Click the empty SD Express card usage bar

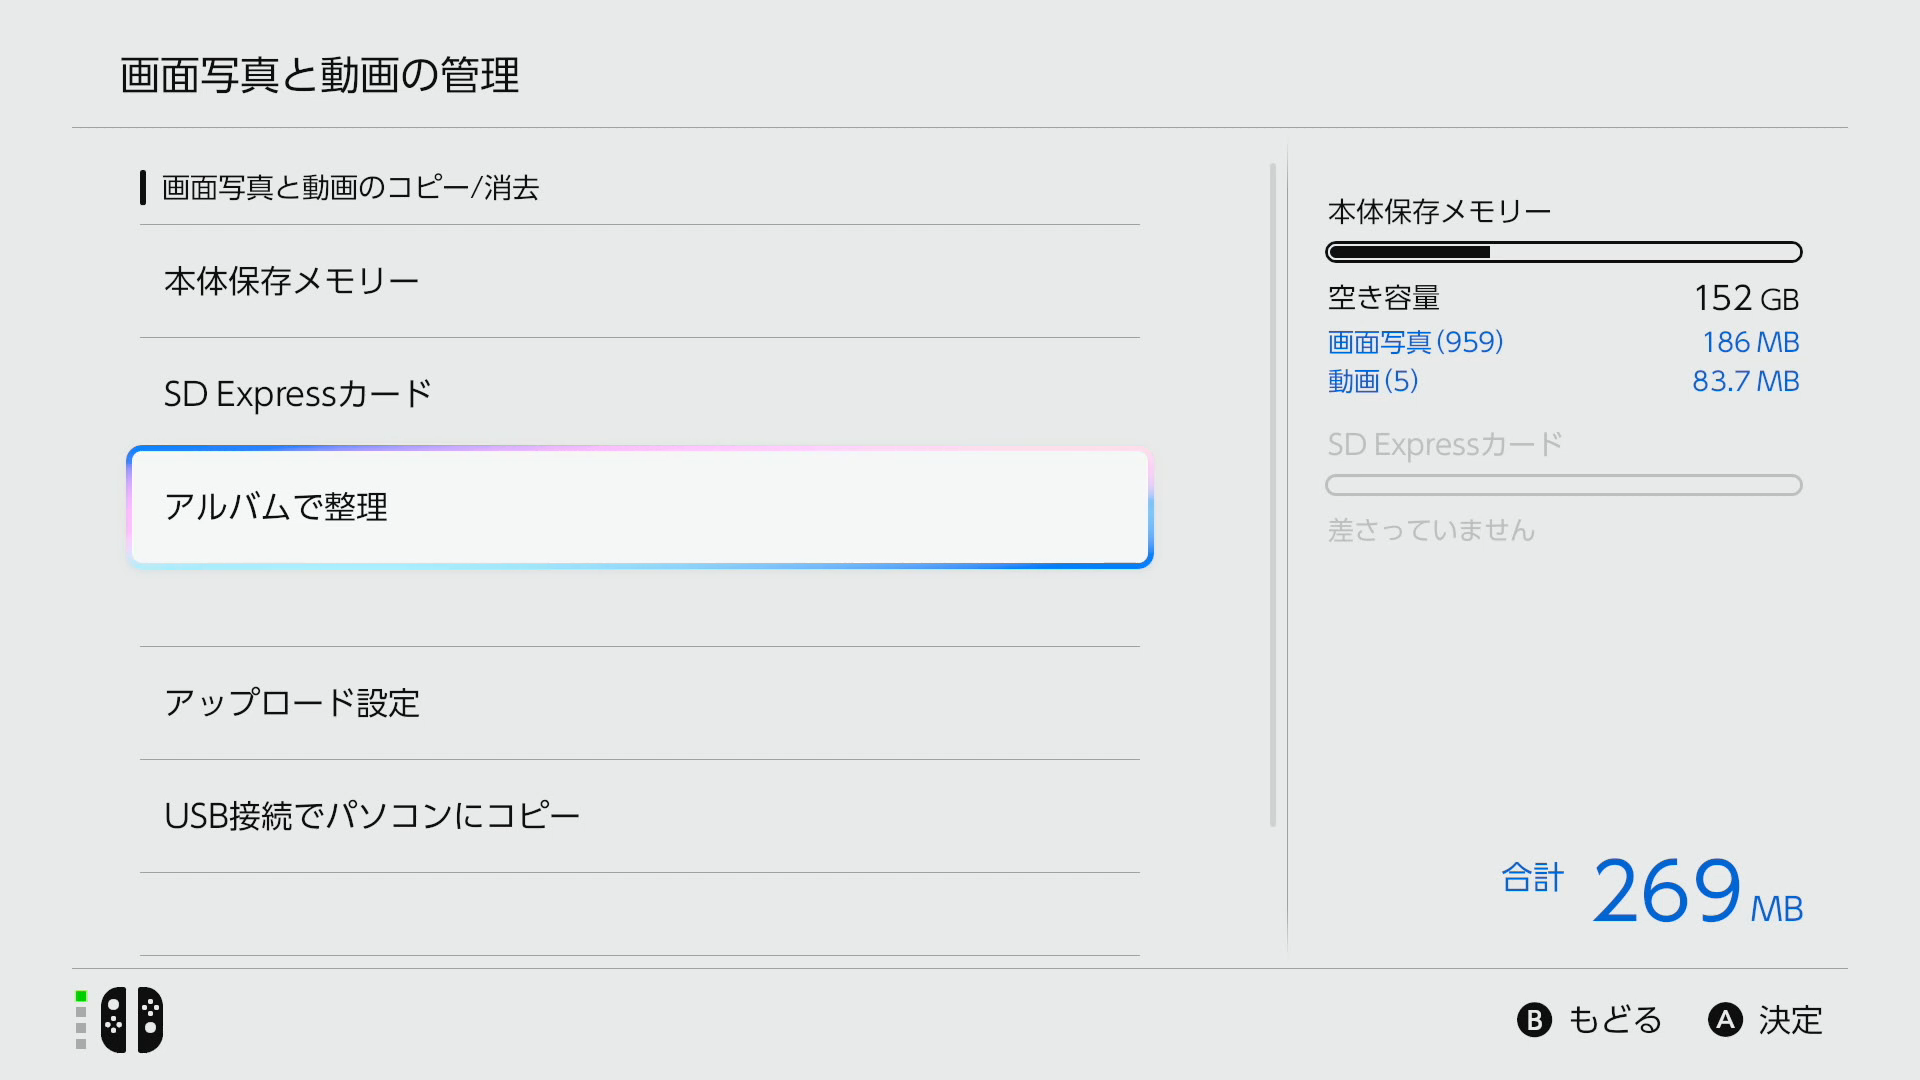(x=1563, y=485)
